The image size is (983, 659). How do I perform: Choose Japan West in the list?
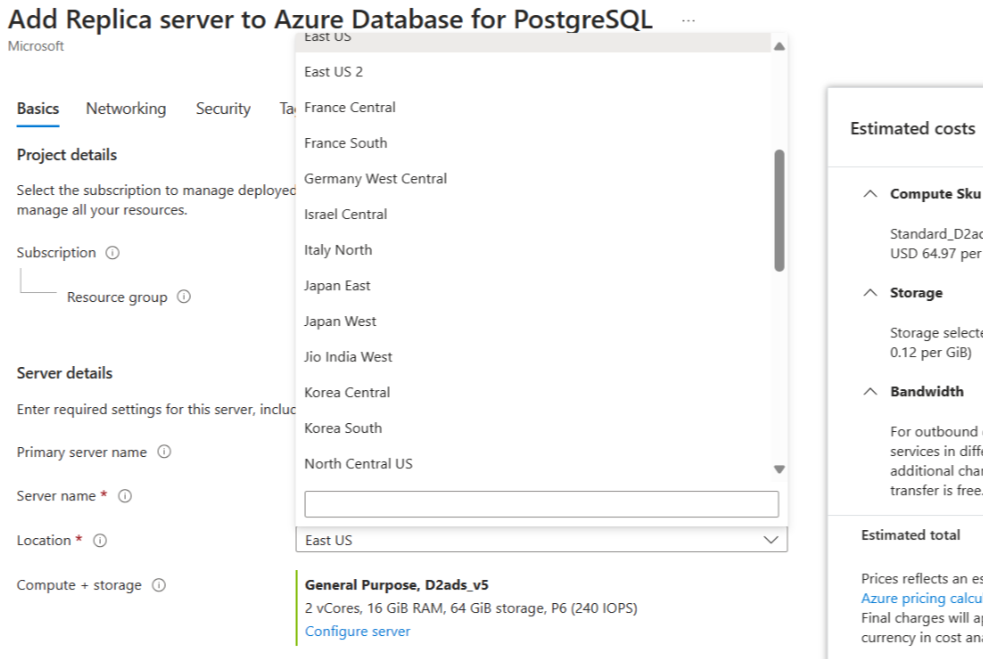[x=533, y=322]
